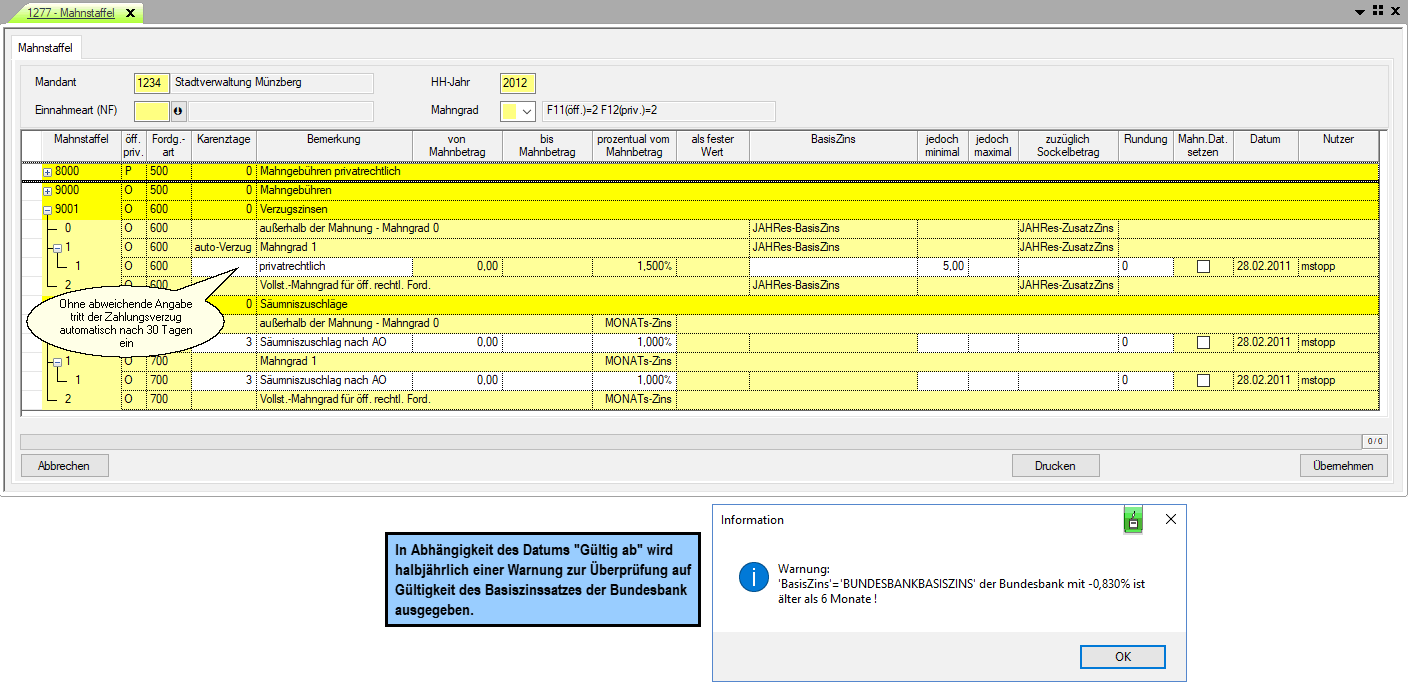Switch to the inner Mahnstaffel tab
The image size is (1408, 682).
click(47, 48)
